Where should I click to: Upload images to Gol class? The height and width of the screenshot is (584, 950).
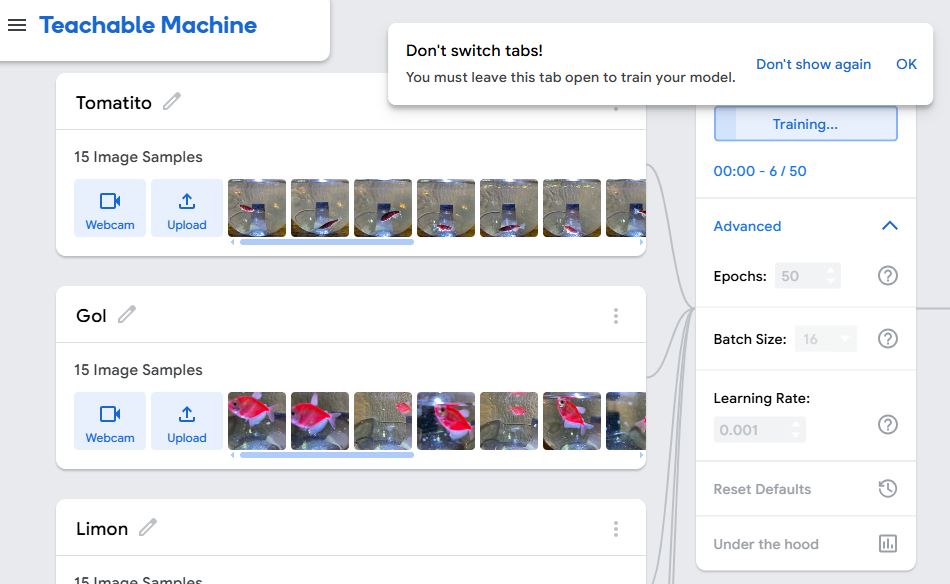(x=187, y=421)
